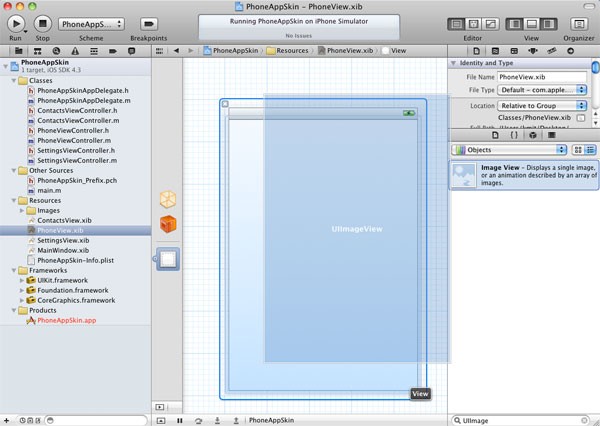This screenshot has width=600, height=426.
Task: Toggle the Navigator pane view button
Action: point(514,24)
